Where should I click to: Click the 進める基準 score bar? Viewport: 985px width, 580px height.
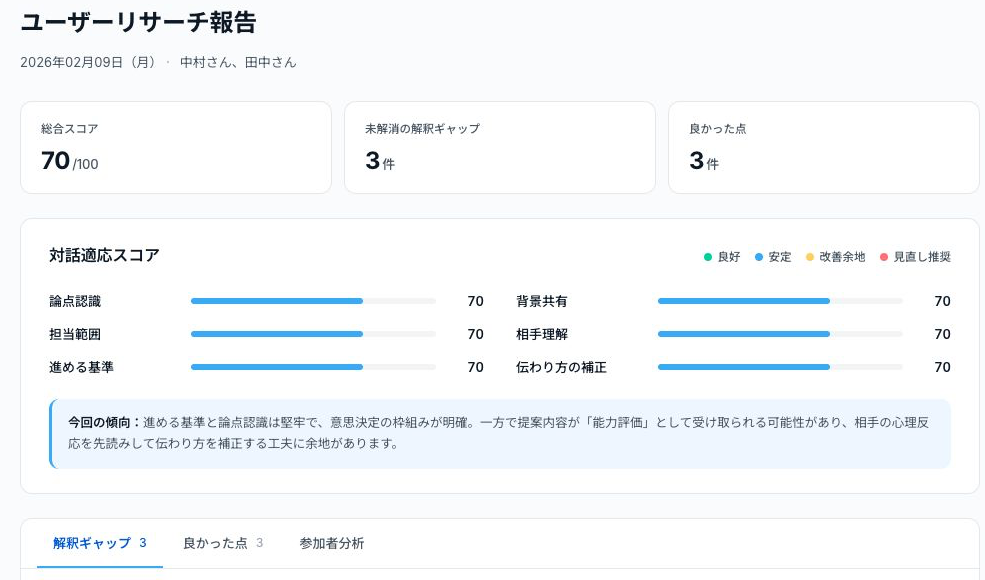click(313, 367)
